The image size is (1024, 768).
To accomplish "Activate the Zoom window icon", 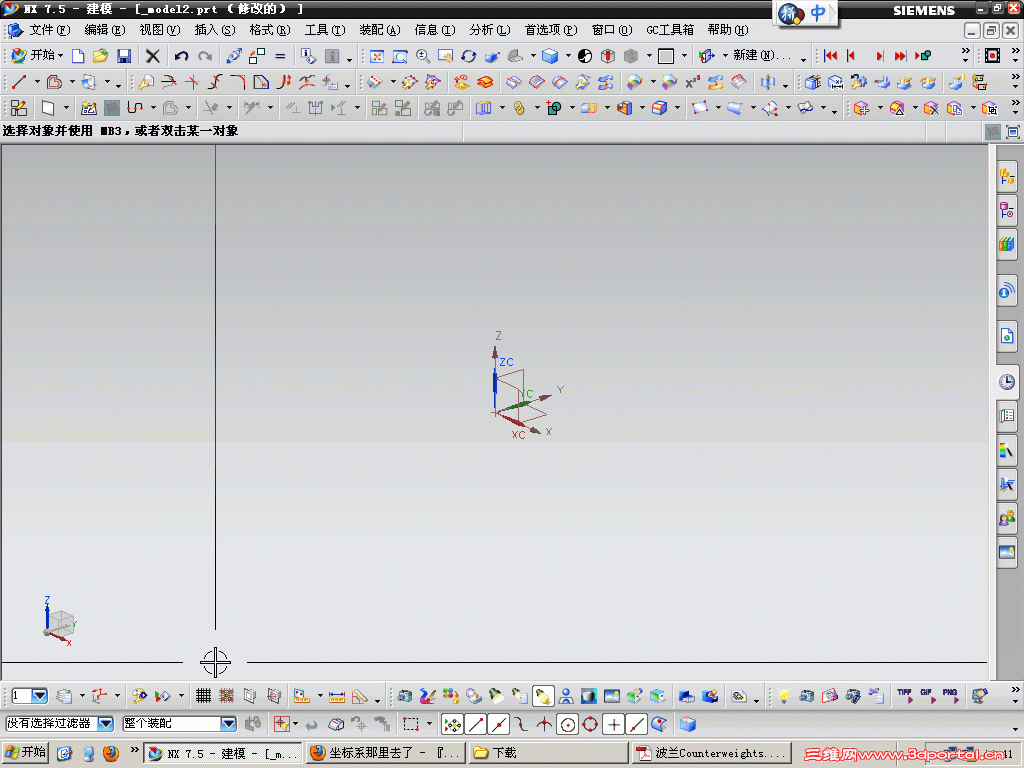I will (400, 56).
